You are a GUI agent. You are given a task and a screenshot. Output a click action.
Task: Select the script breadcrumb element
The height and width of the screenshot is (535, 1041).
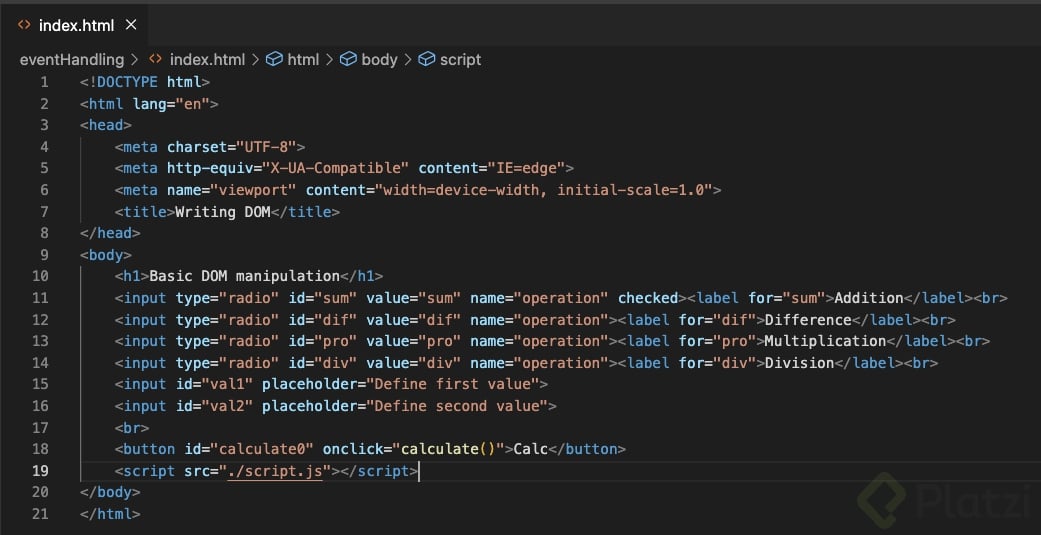(460, 60)
